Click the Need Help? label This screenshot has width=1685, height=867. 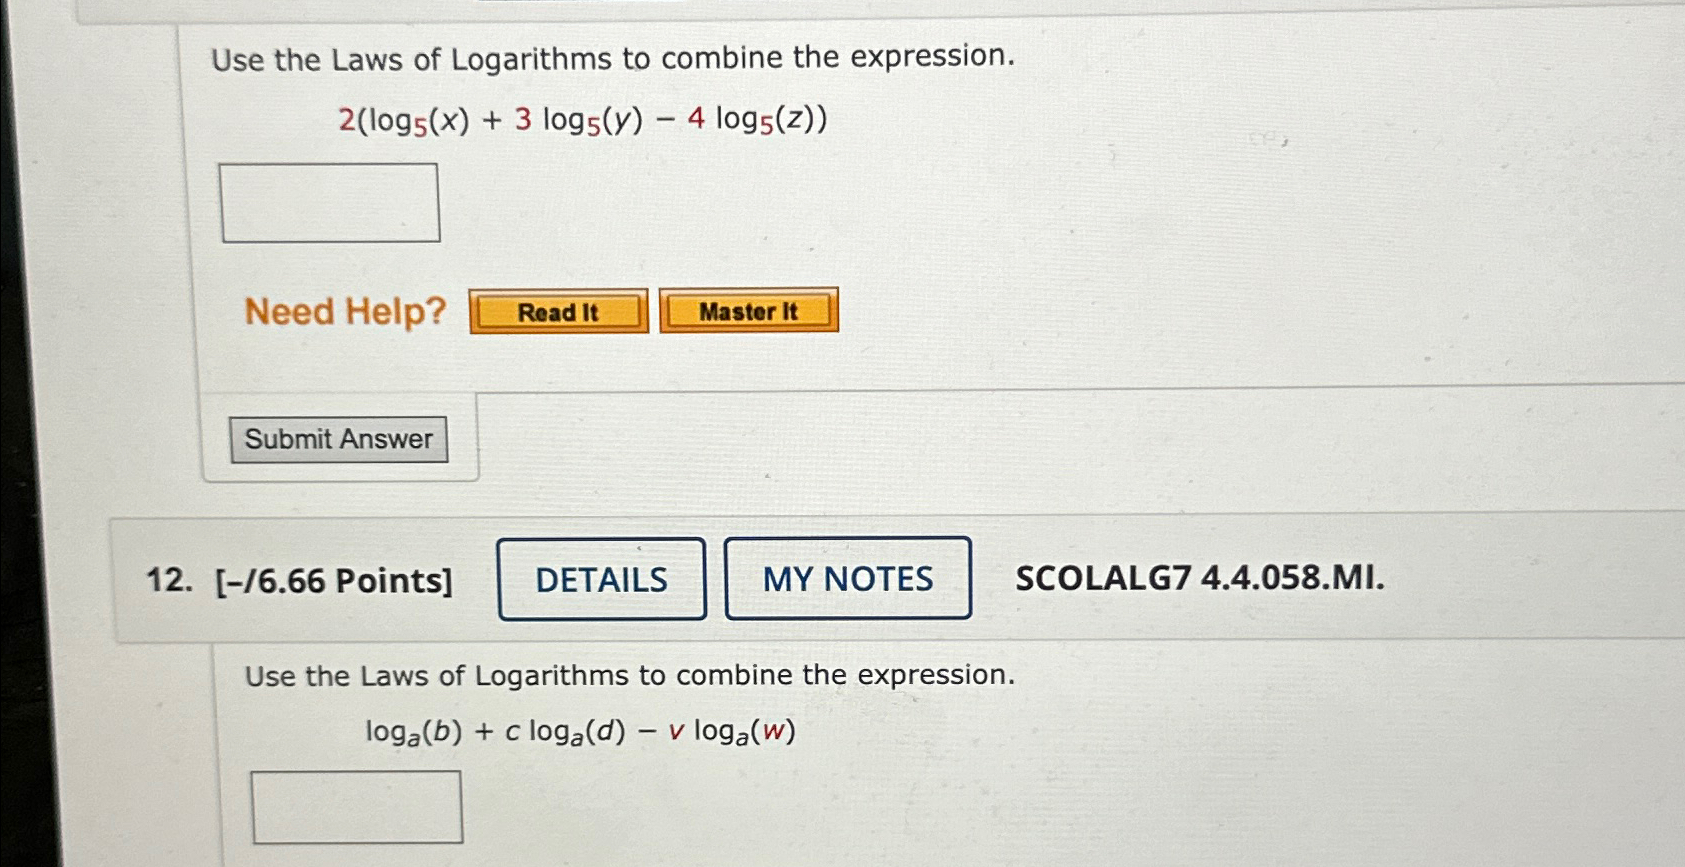coord(345,311)
